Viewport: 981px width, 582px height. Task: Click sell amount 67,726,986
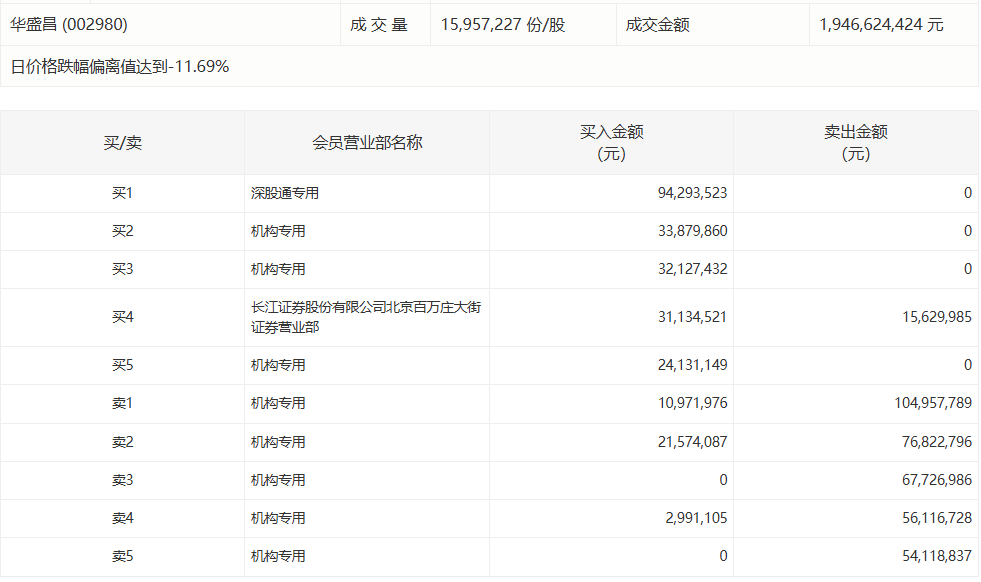pyautogui.click(x=937, y=481)
